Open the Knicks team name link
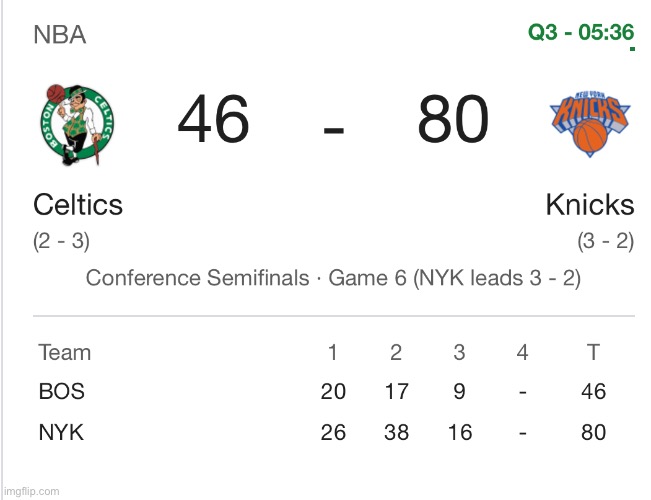 pyautogui.click(x=589, y=205)
